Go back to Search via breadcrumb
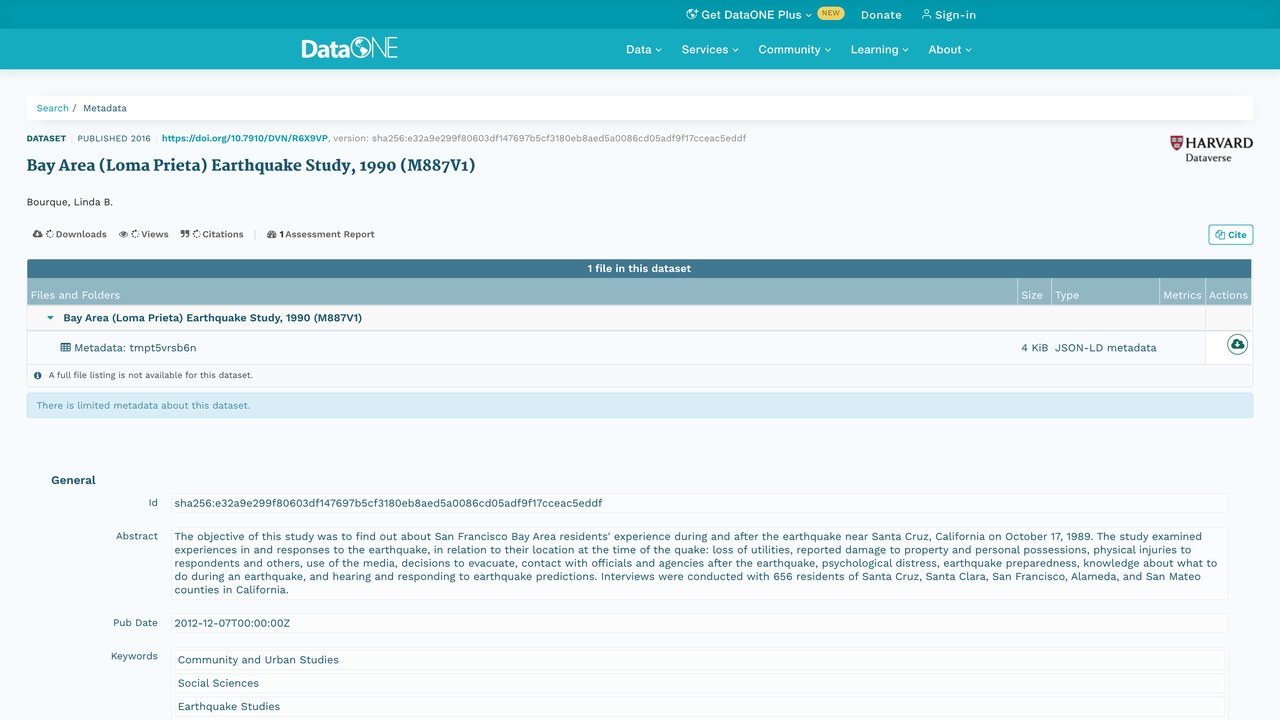The image size is (1280, 720). (x=53, y=108)
